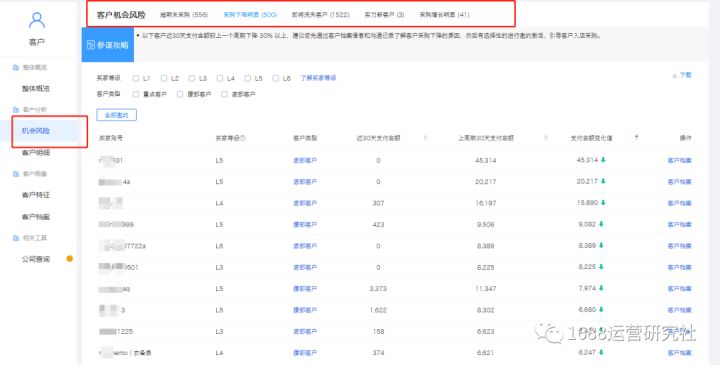Switch to the 超期未采购 (556) tab
Image resolution: width=720 pixels, height=365 pixels.
184,15
